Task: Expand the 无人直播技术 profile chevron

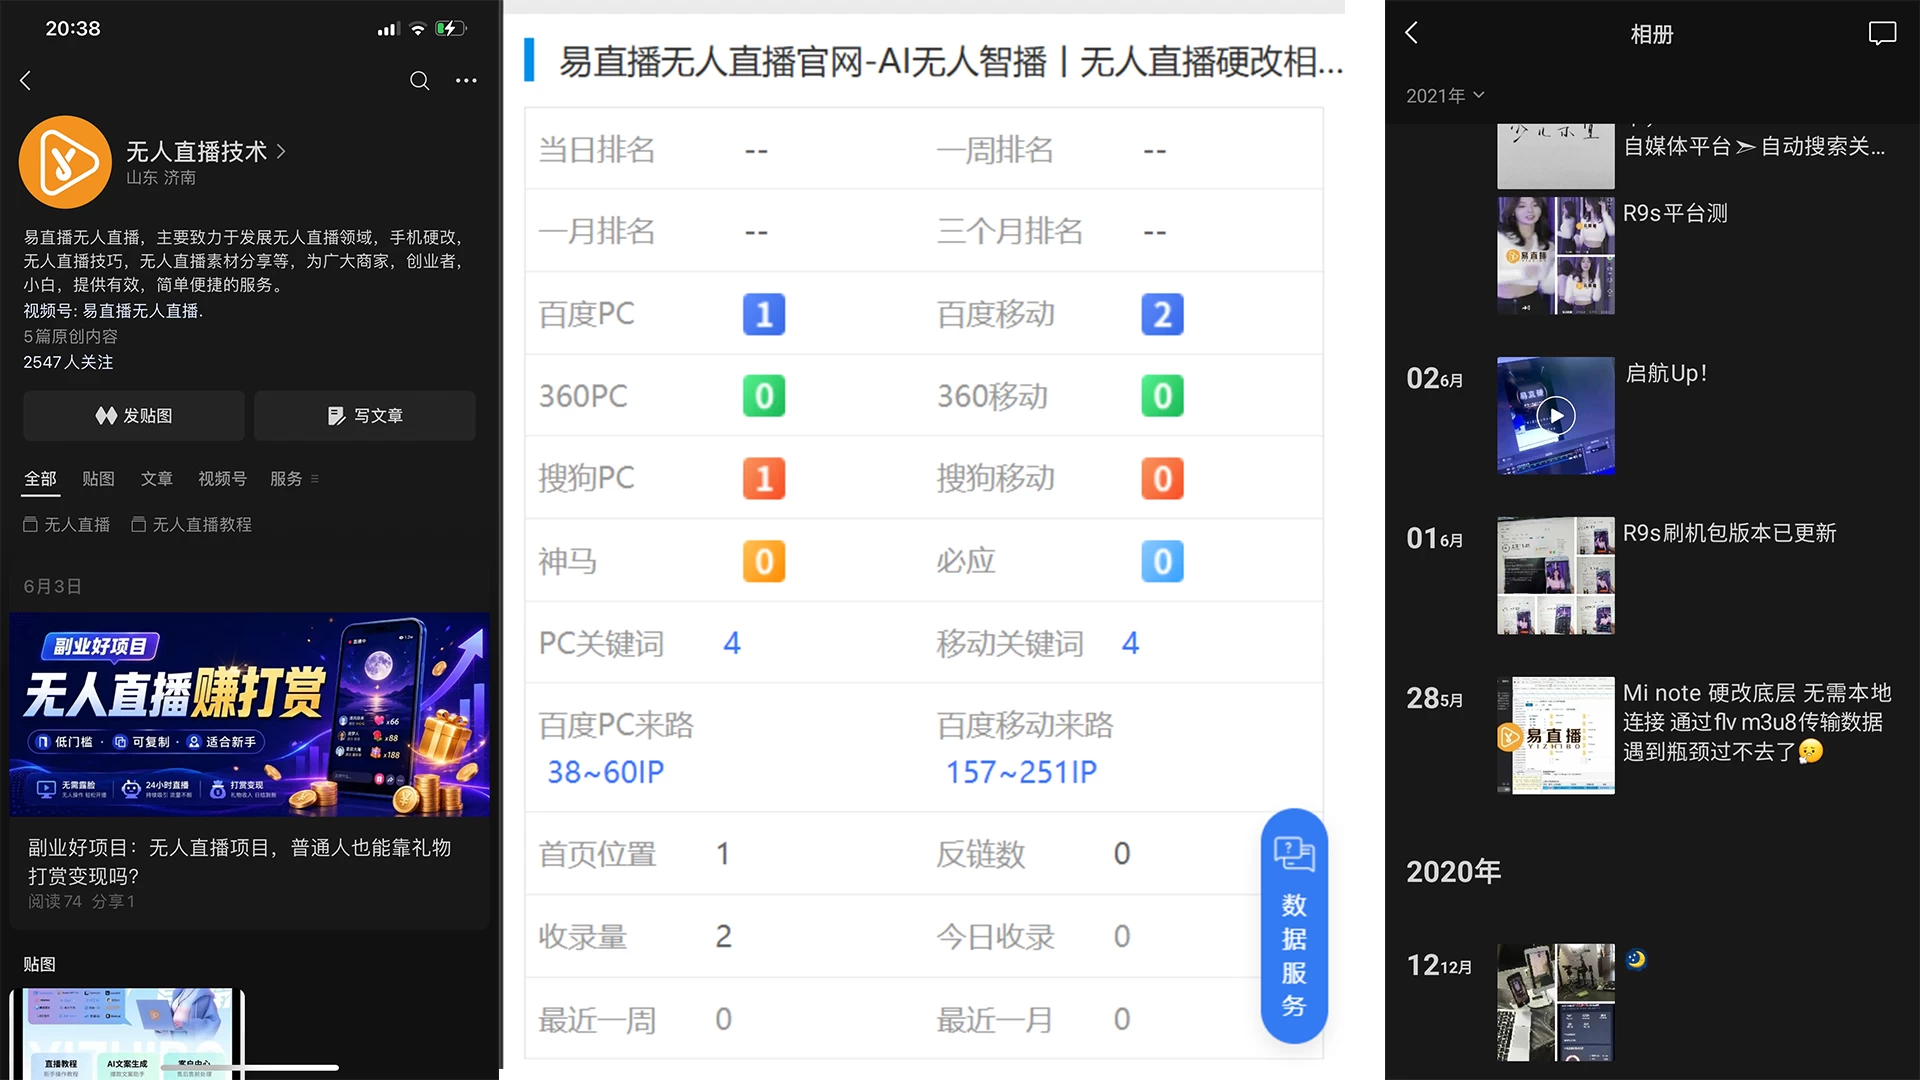Action: (281, 151)
